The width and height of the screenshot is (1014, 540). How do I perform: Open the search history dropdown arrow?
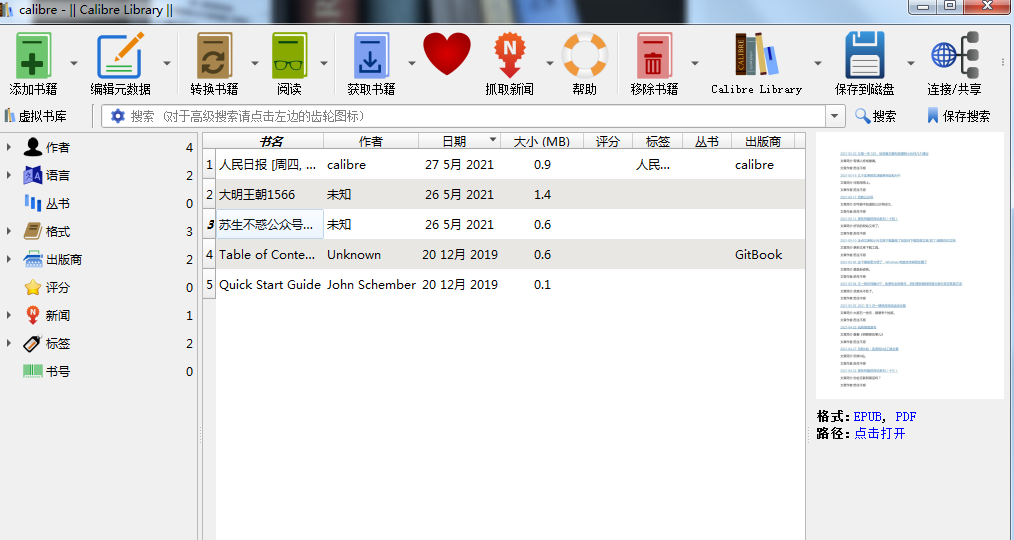[x=835, y=116]
